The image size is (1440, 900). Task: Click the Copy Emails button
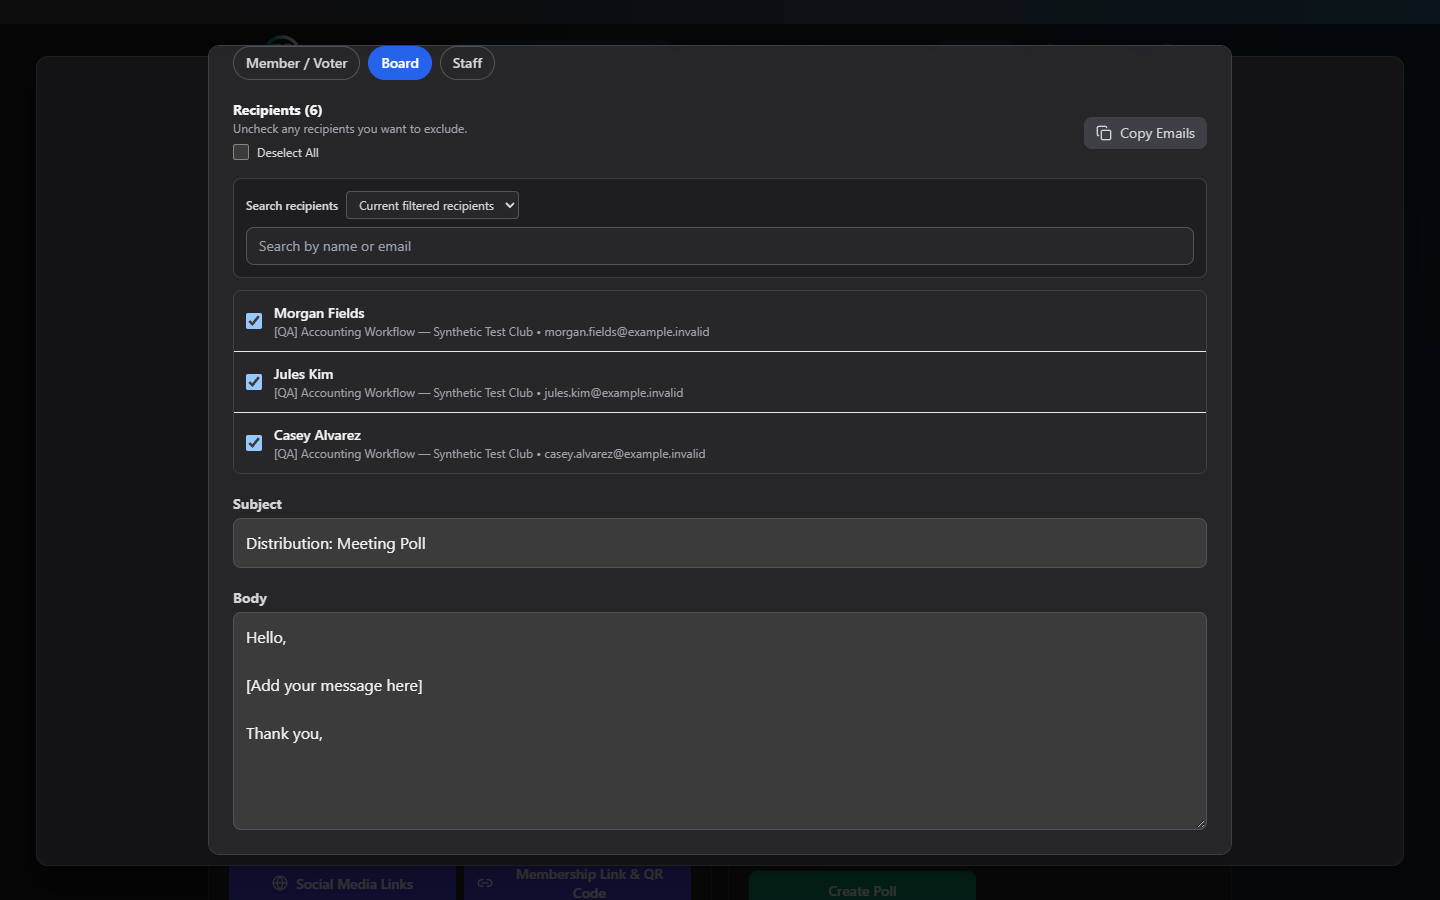coord(1145,133)
